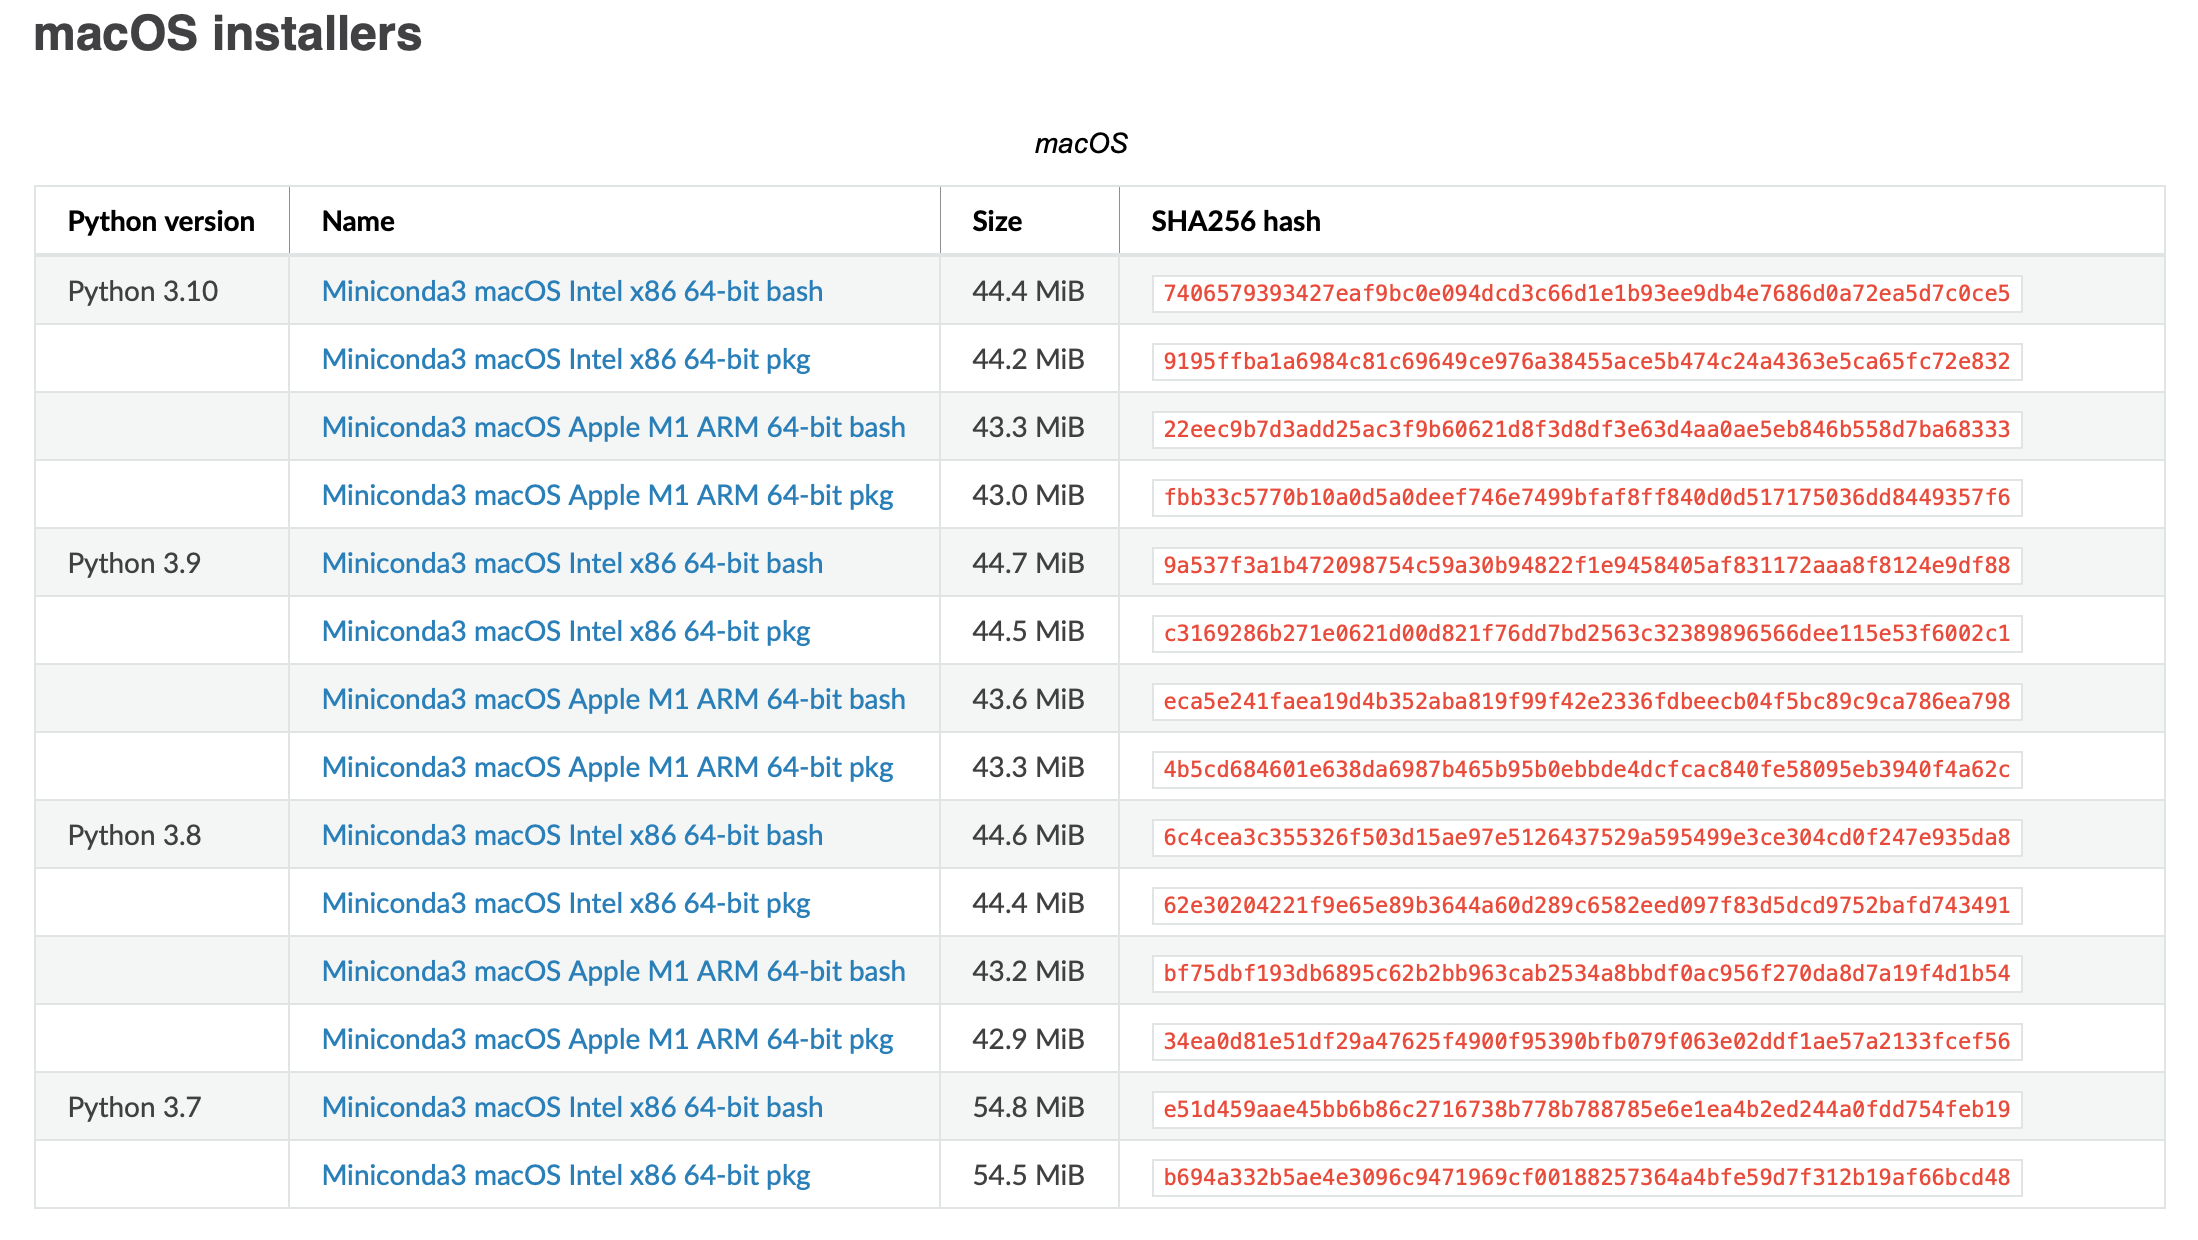Click hash starting with e51d459aae45bb6b
The width and height of the screenshot is (2198, 1240).
pos(1587,1109)
